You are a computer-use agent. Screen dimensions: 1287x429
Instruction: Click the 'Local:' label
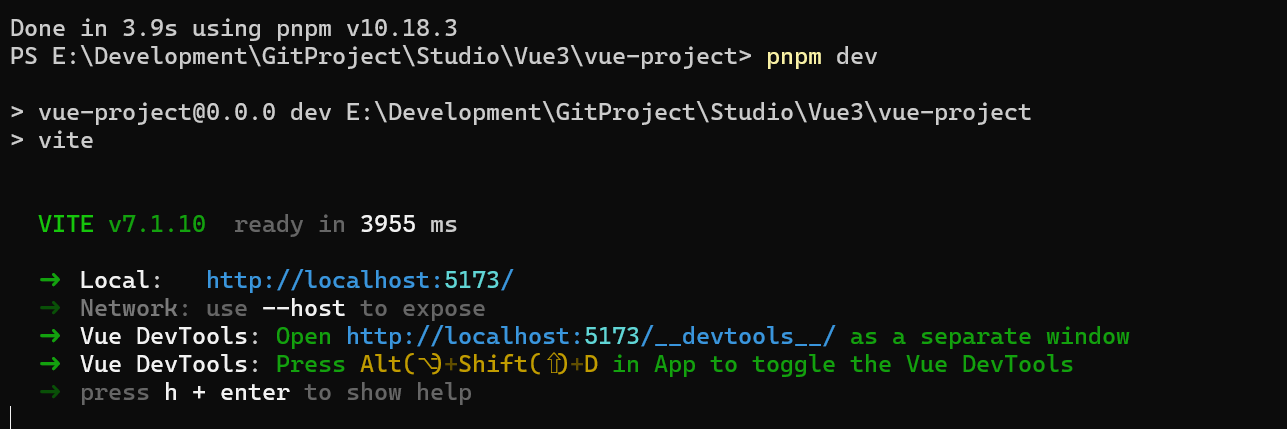click(122, 280)
